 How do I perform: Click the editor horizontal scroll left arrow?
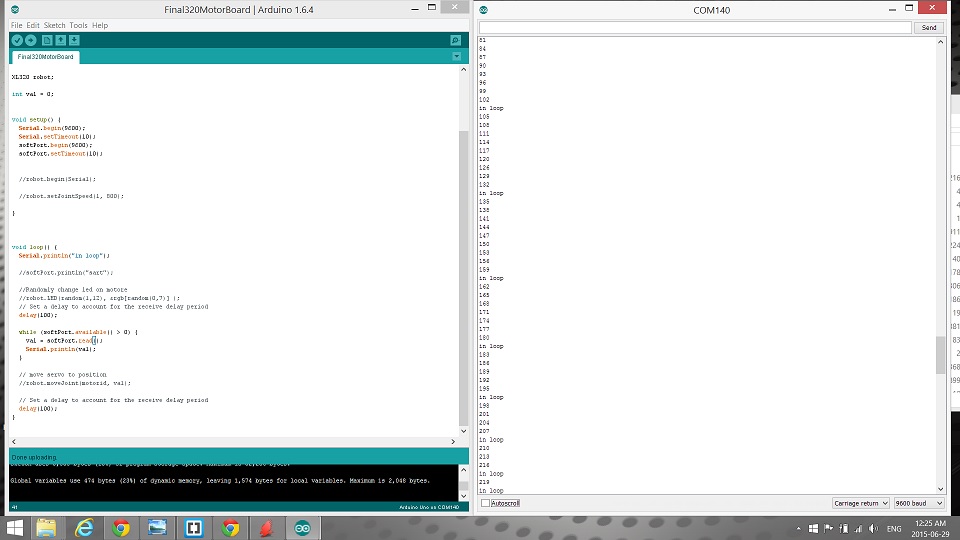click(x=14, y=441)
